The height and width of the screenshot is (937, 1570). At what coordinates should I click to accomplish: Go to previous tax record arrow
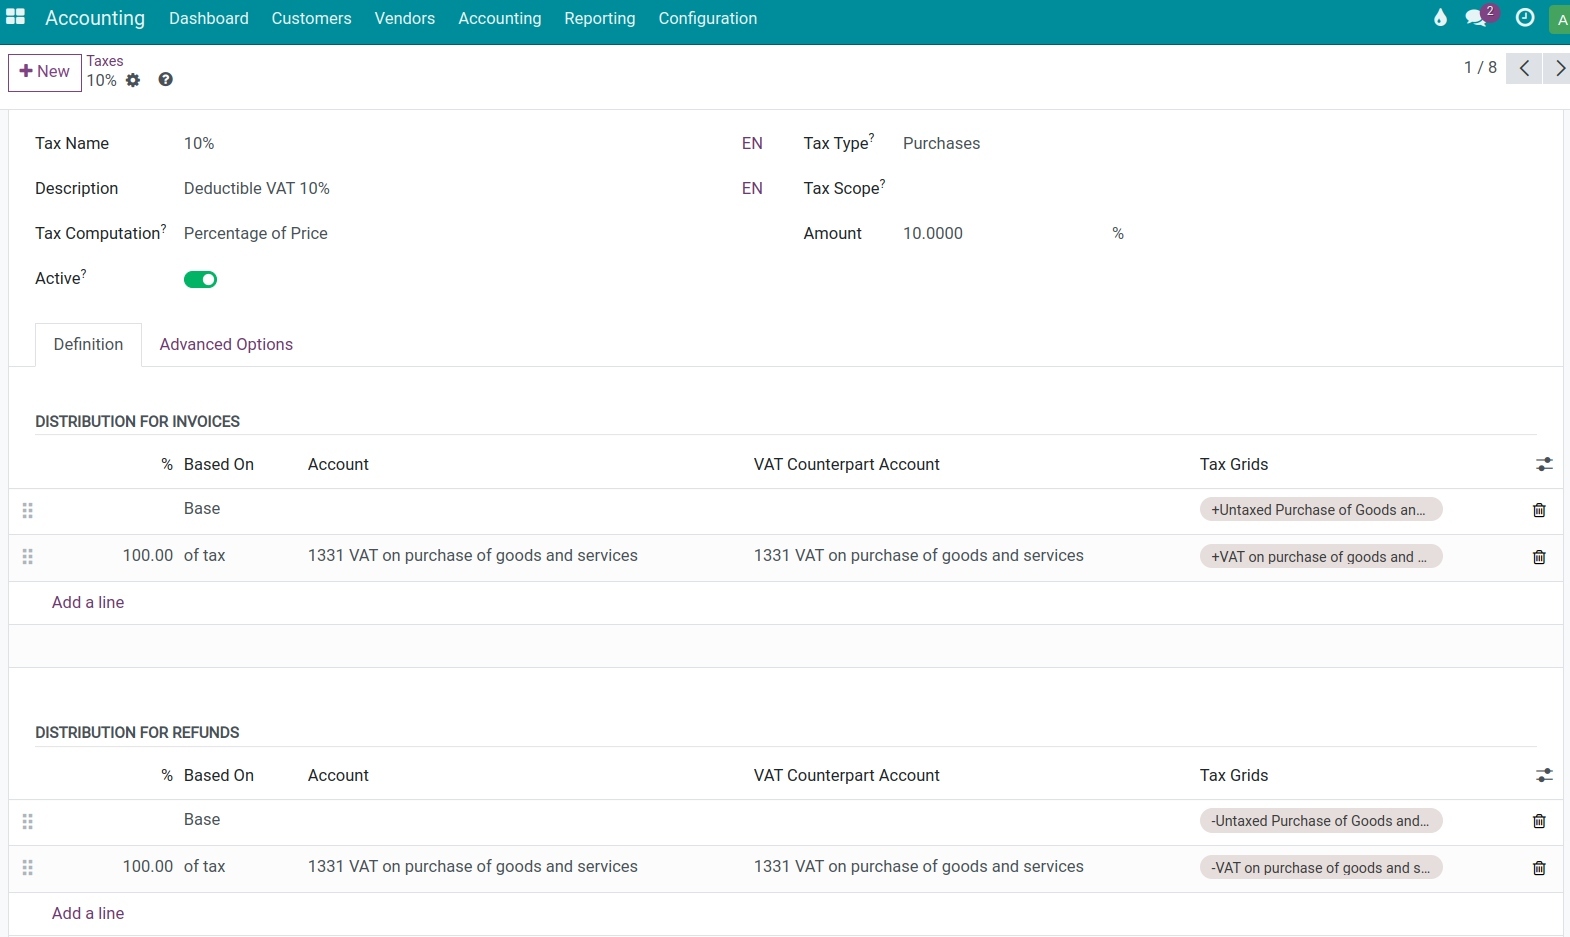[1524, 68]
